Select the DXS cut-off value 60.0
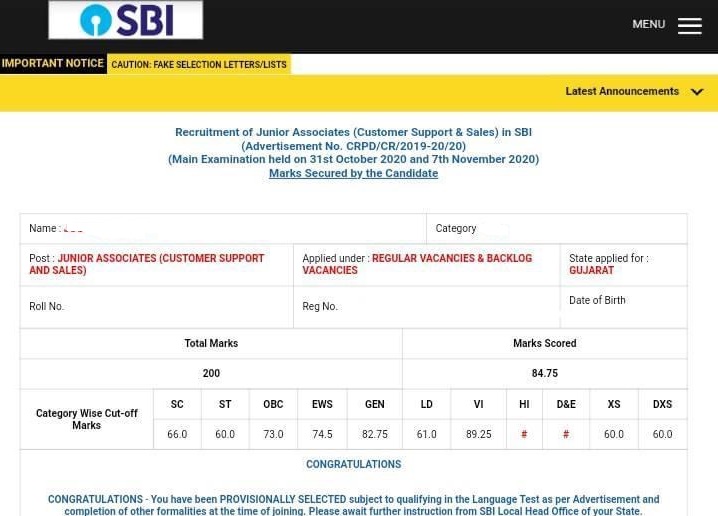The width and height of the screenshot is (718, 516). click(x=662, y=434)
